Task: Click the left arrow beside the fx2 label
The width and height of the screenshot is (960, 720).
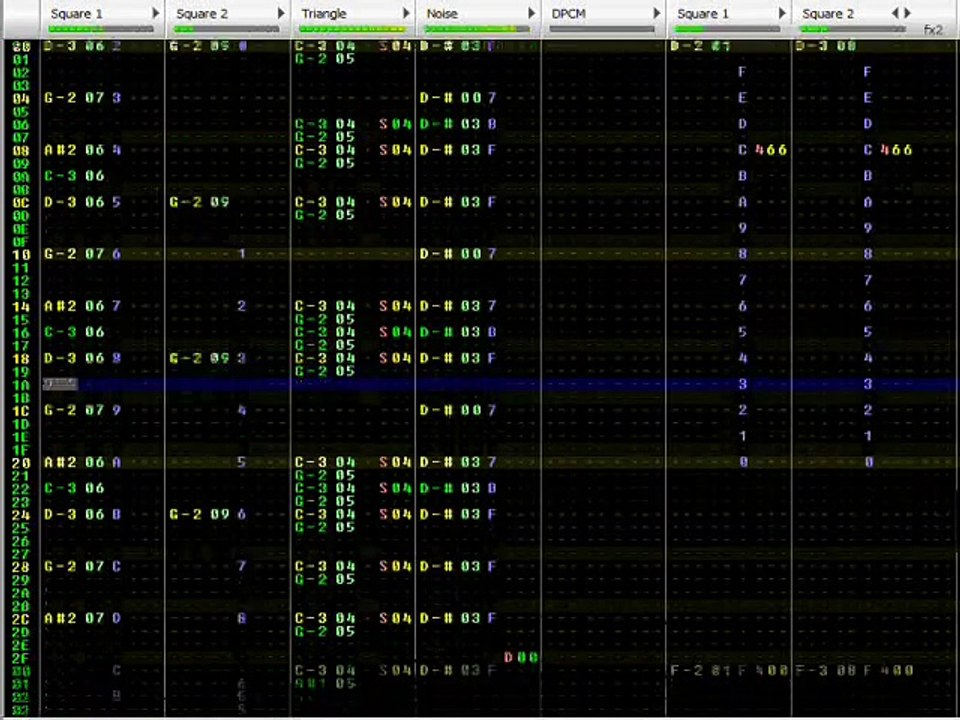Action: [x=895, y=13]
